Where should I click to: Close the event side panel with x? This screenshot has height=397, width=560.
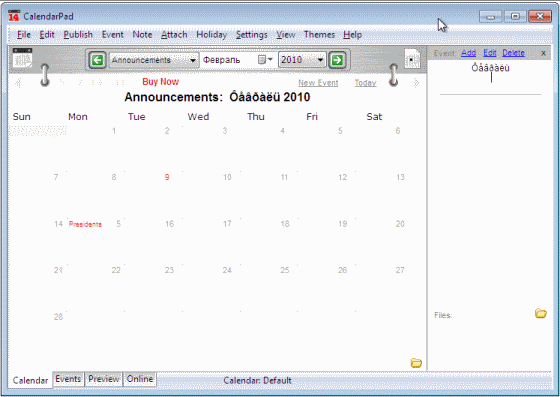tap(543, 54)
